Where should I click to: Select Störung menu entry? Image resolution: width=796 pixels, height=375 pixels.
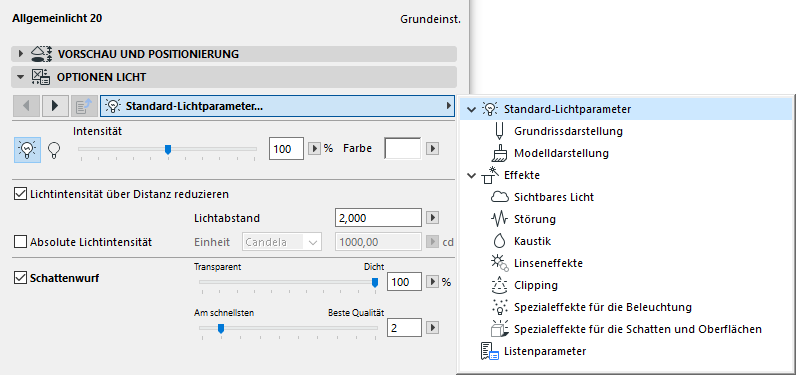point(535,219)
